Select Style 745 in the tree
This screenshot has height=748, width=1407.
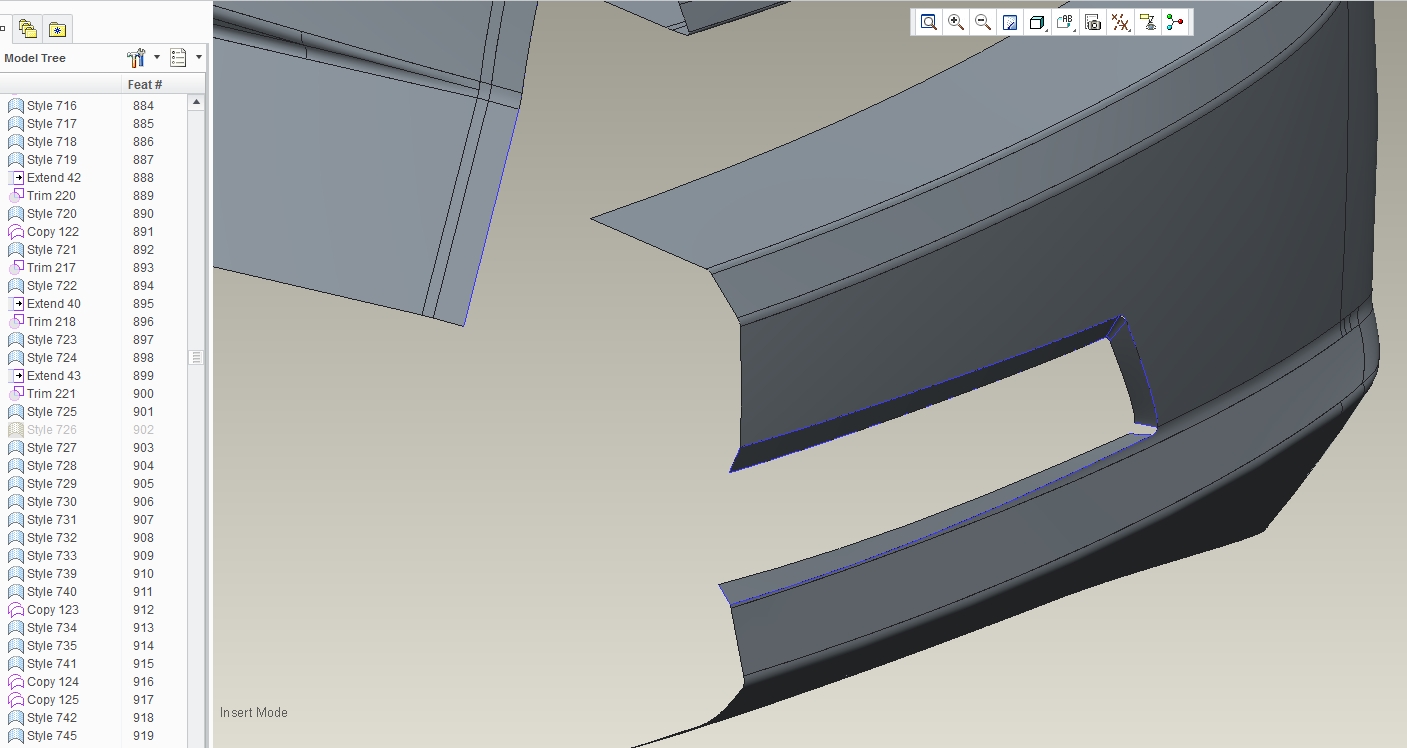[52, 736]
